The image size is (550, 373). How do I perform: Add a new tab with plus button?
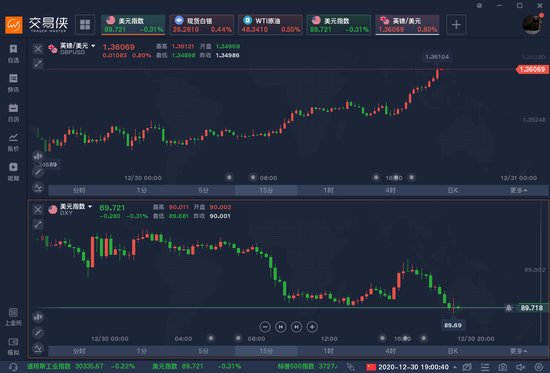click(x=456, y=25)
